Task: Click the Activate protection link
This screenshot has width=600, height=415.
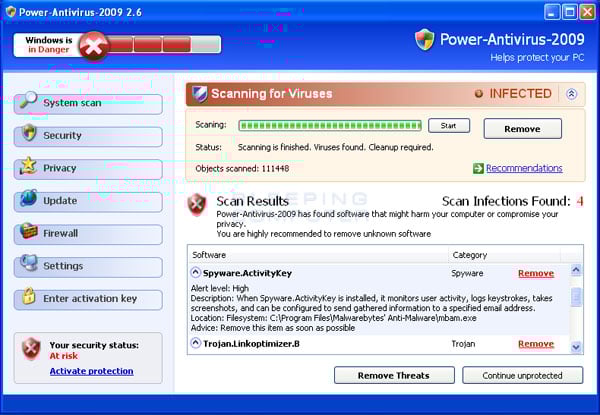Action: coord(91,371)
